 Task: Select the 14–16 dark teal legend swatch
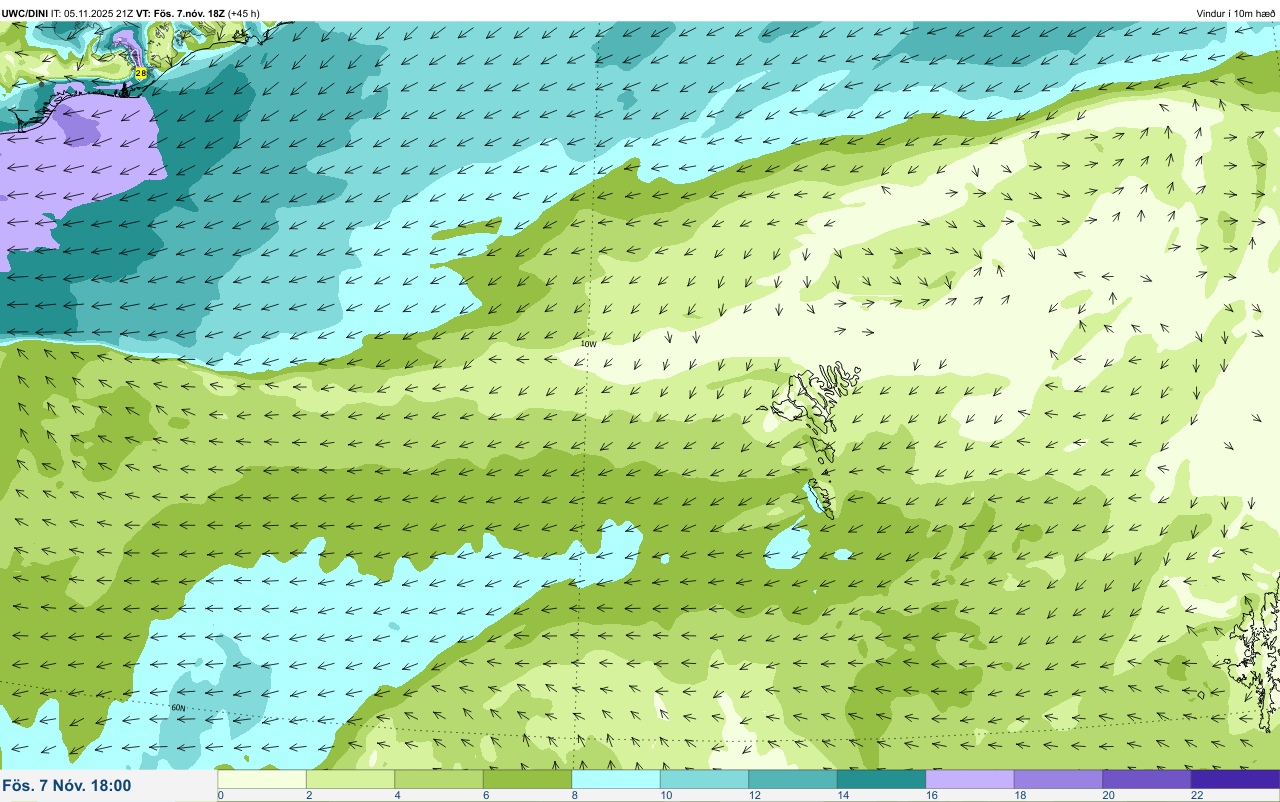point(881,779)
